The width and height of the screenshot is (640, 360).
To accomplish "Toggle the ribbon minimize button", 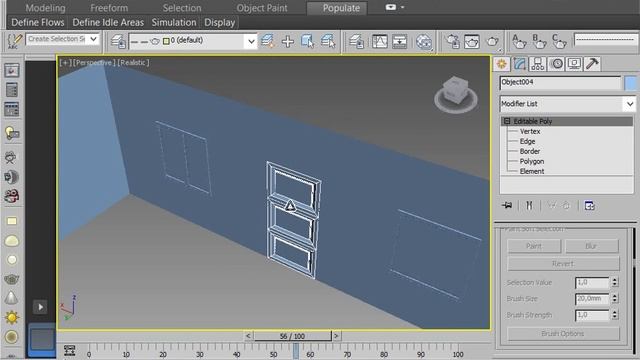I will pos(391,7).
